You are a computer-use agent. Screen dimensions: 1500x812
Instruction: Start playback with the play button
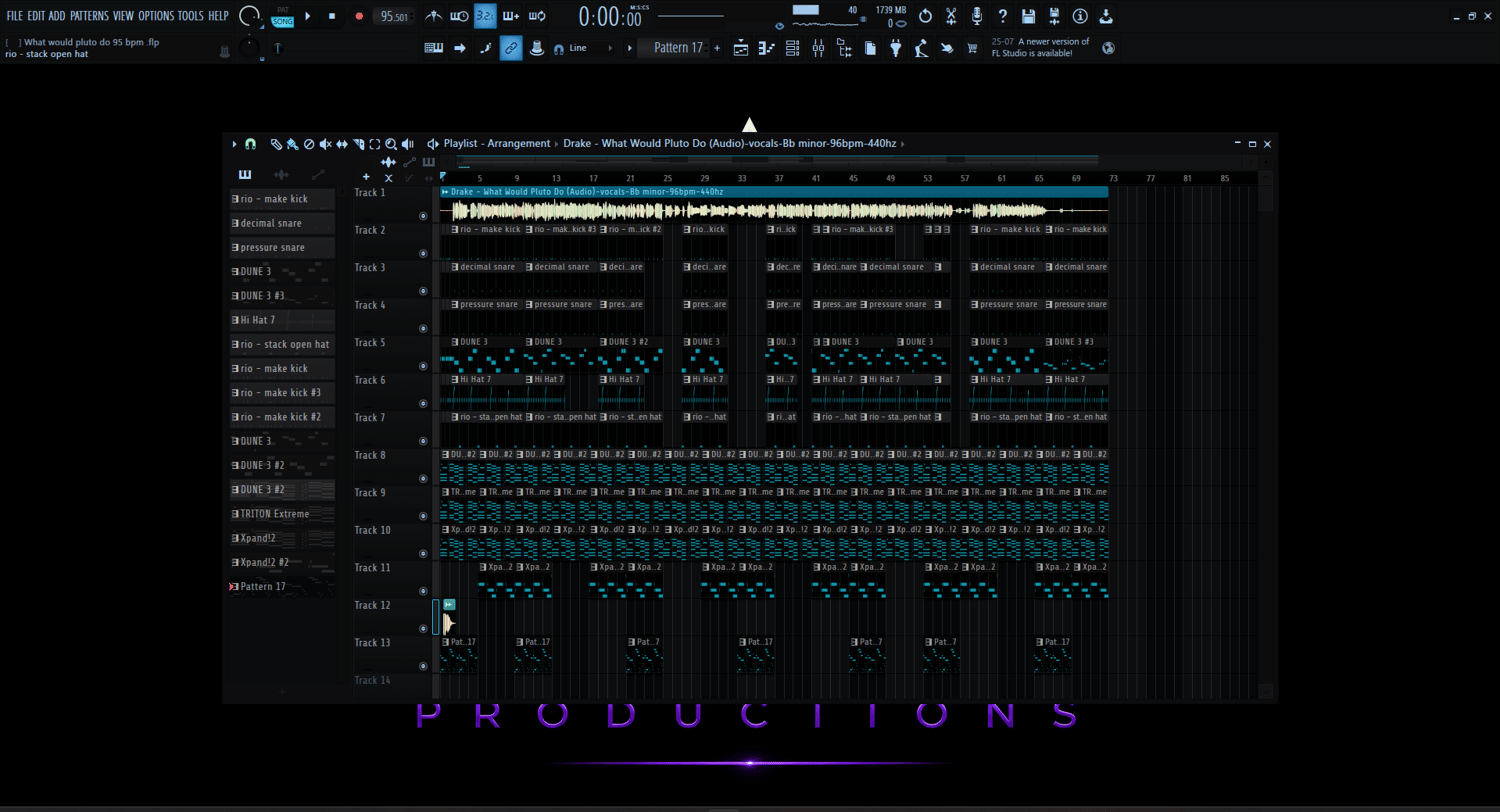pyautogui.click(x=308, y=16)
